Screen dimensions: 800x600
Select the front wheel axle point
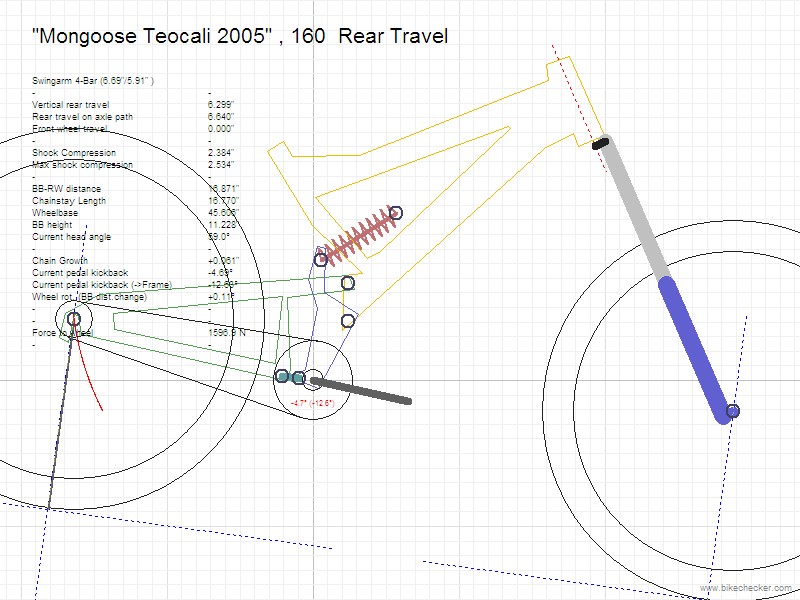[x=732, y=411]
